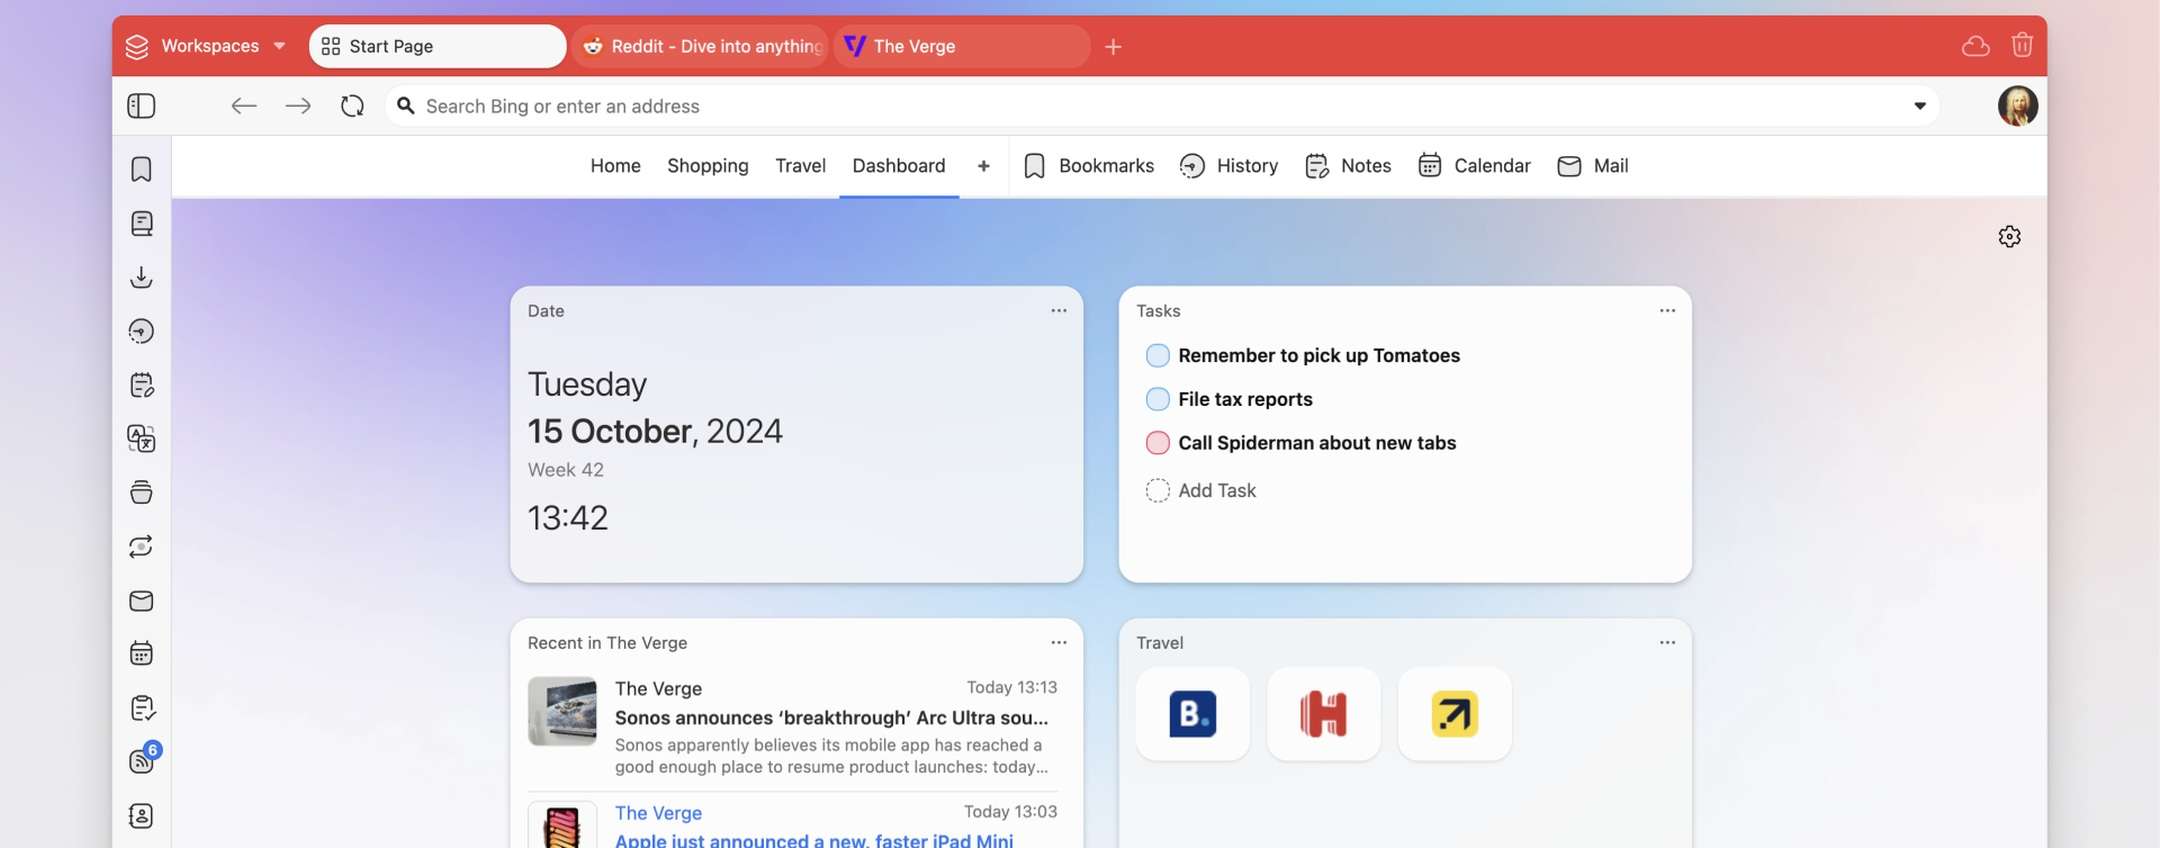Image resolution: width=2160 pixels, height=848 pixels.
Task: Toggle the side panel visibility button
Action: point(141,106)
